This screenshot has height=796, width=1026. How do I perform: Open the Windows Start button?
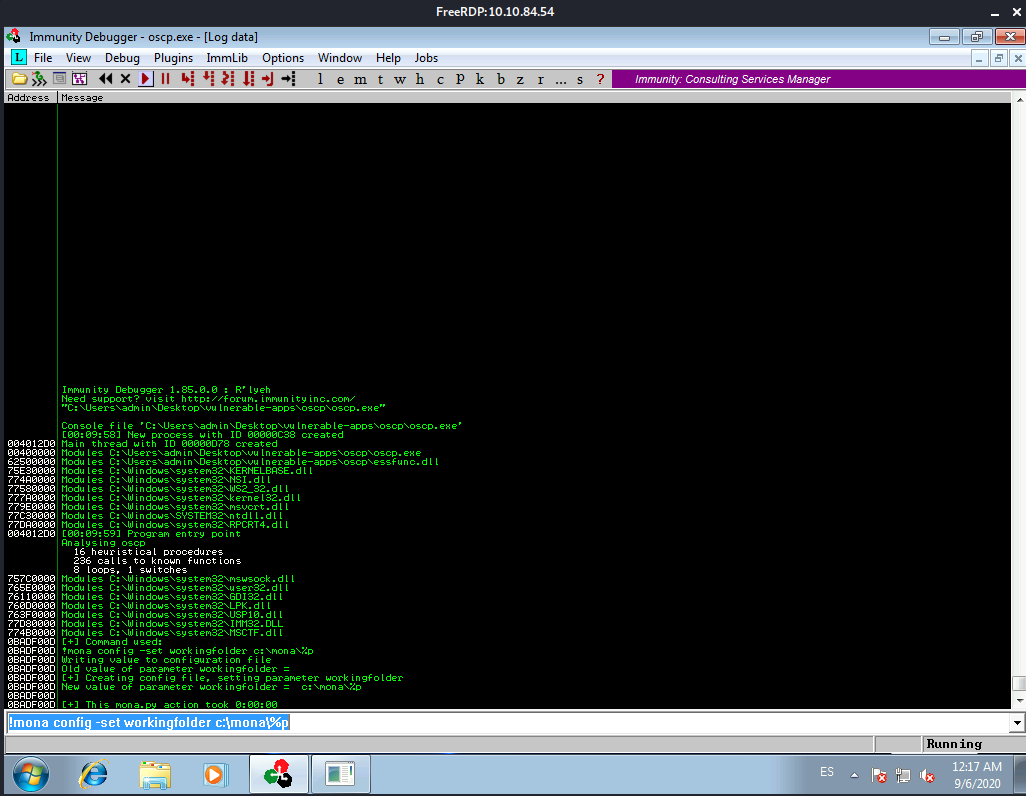pyautogui.click(x=30, y=775)
